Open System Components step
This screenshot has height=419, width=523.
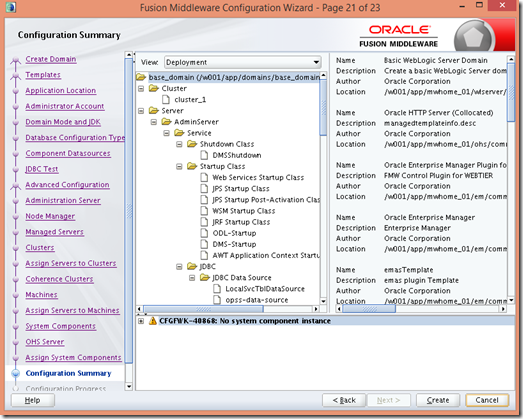(61, 326)
